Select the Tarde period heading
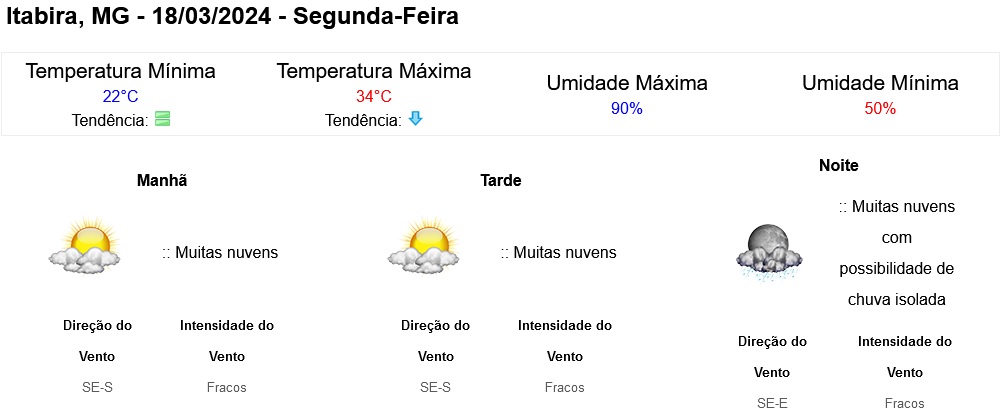1002x415 pixels. (x=500, y=180)
